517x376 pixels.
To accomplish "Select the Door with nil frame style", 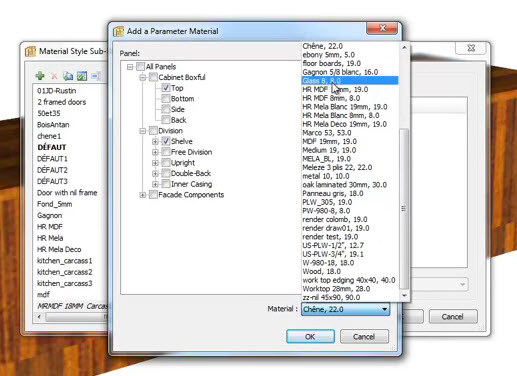I will click(67, 193).
